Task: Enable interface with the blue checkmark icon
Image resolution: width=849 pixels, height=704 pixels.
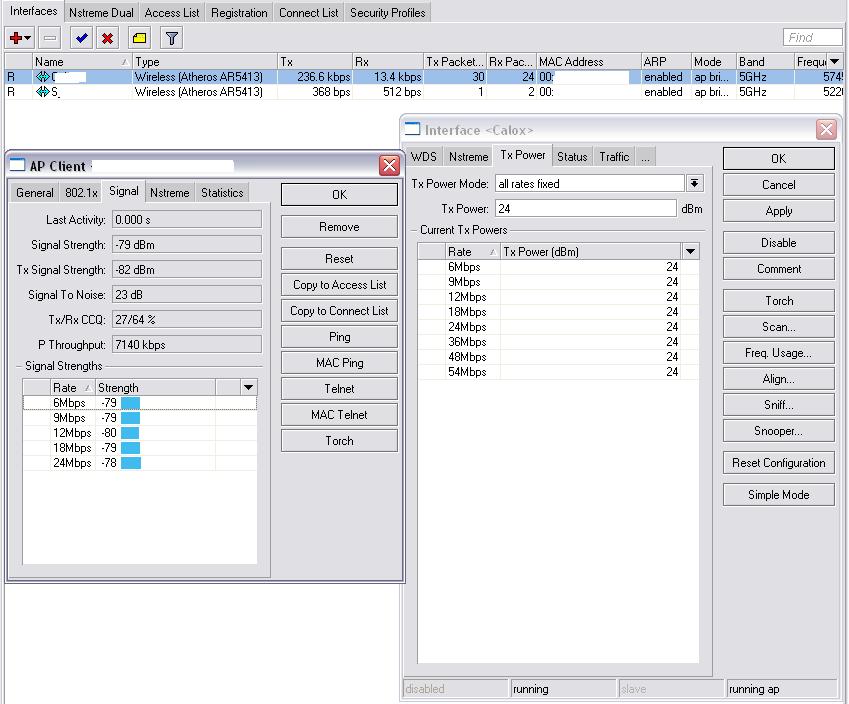Action: coord(82,38)
